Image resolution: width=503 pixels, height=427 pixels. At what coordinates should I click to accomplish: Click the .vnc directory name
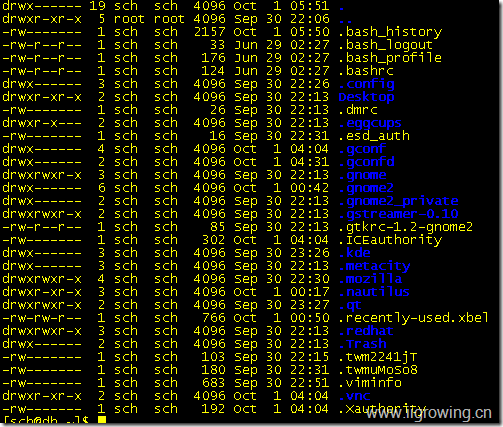tap(354, 396)
